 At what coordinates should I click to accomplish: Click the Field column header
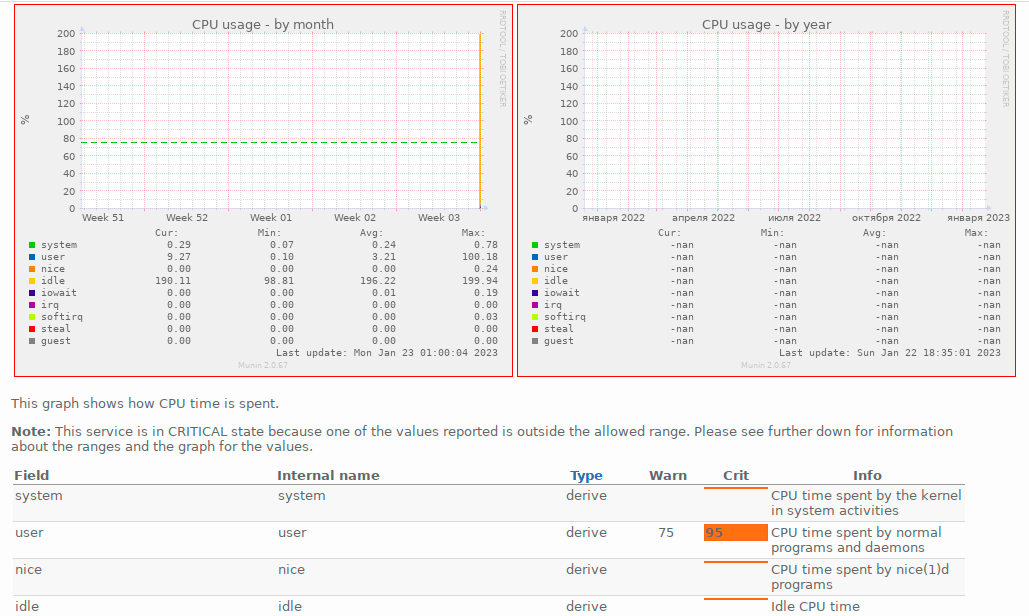click(32, 476)
